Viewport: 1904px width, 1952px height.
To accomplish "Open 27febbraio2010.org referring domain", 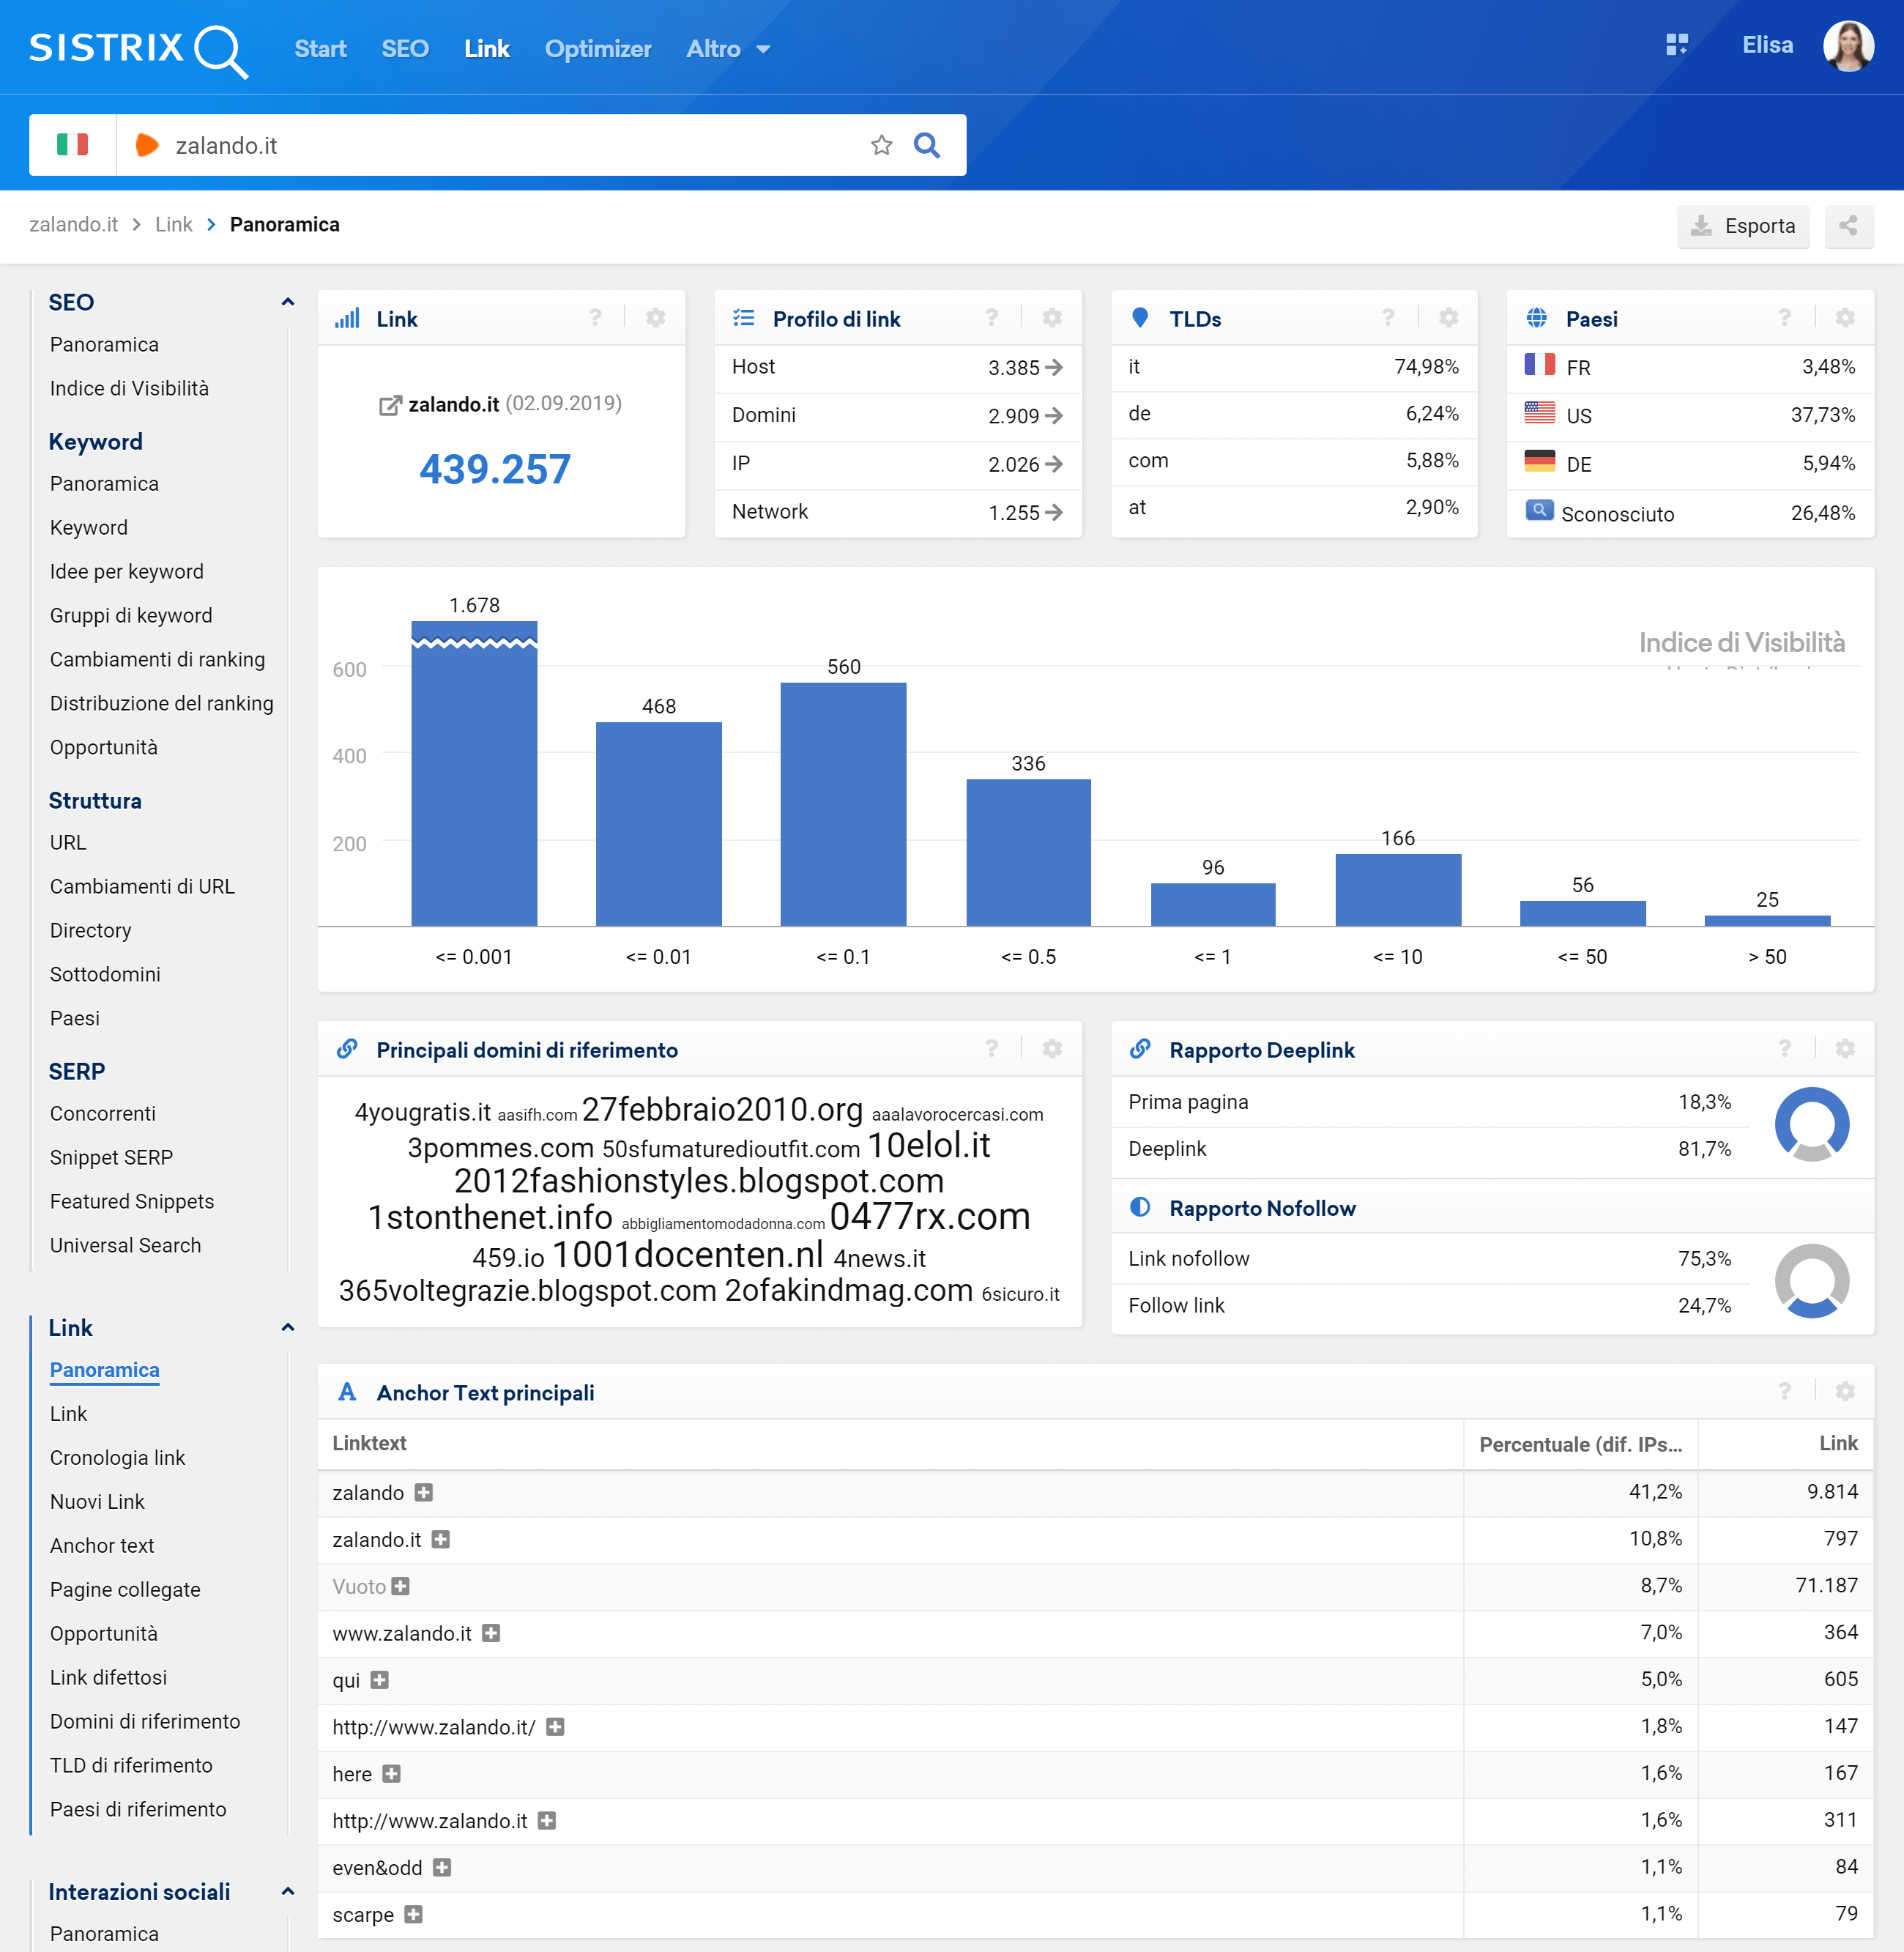I will pyautogui.click(x=722, y=1109).
